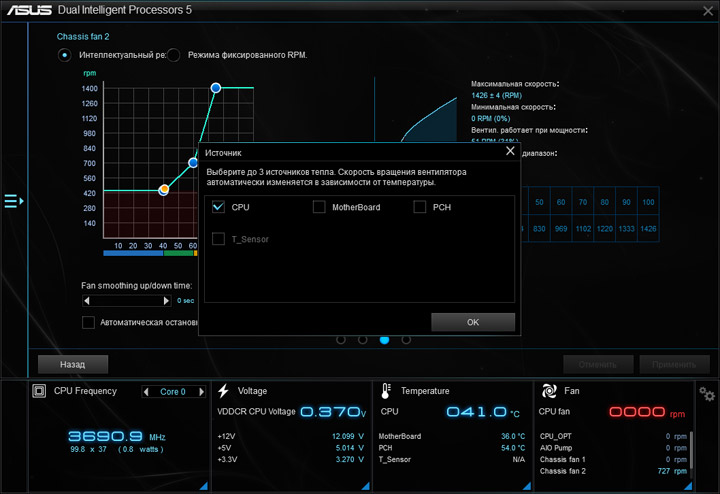Enable the MotherBoard heat source checkbox
This screenshot has height=494, width=720.
[x=319, y=207]
